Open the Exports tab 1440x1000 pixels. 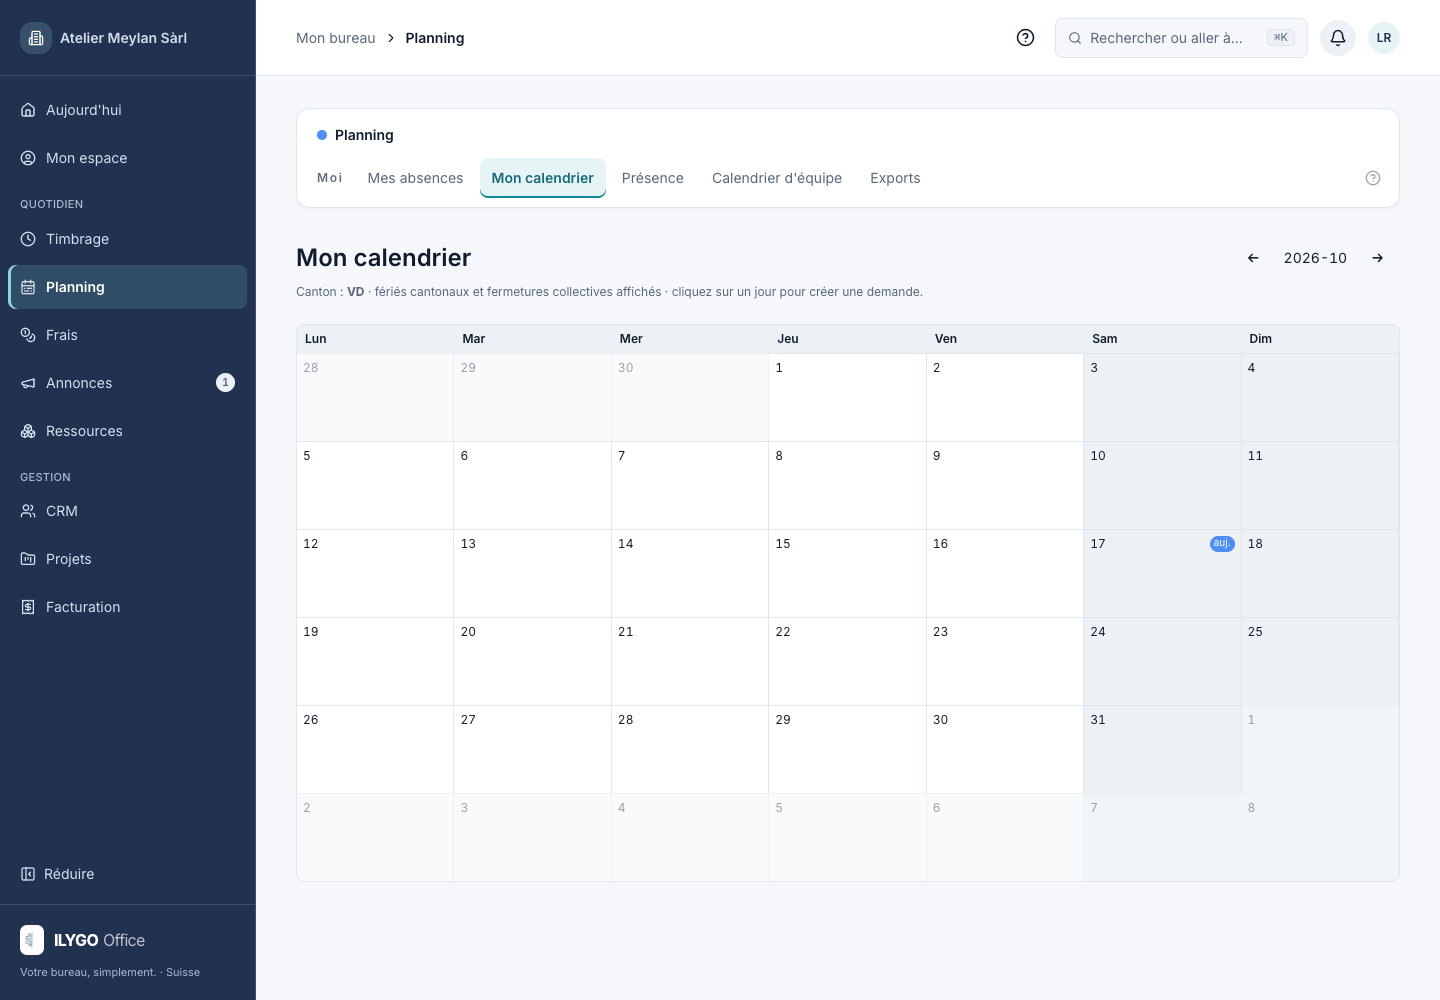click(x=895, y=178)
